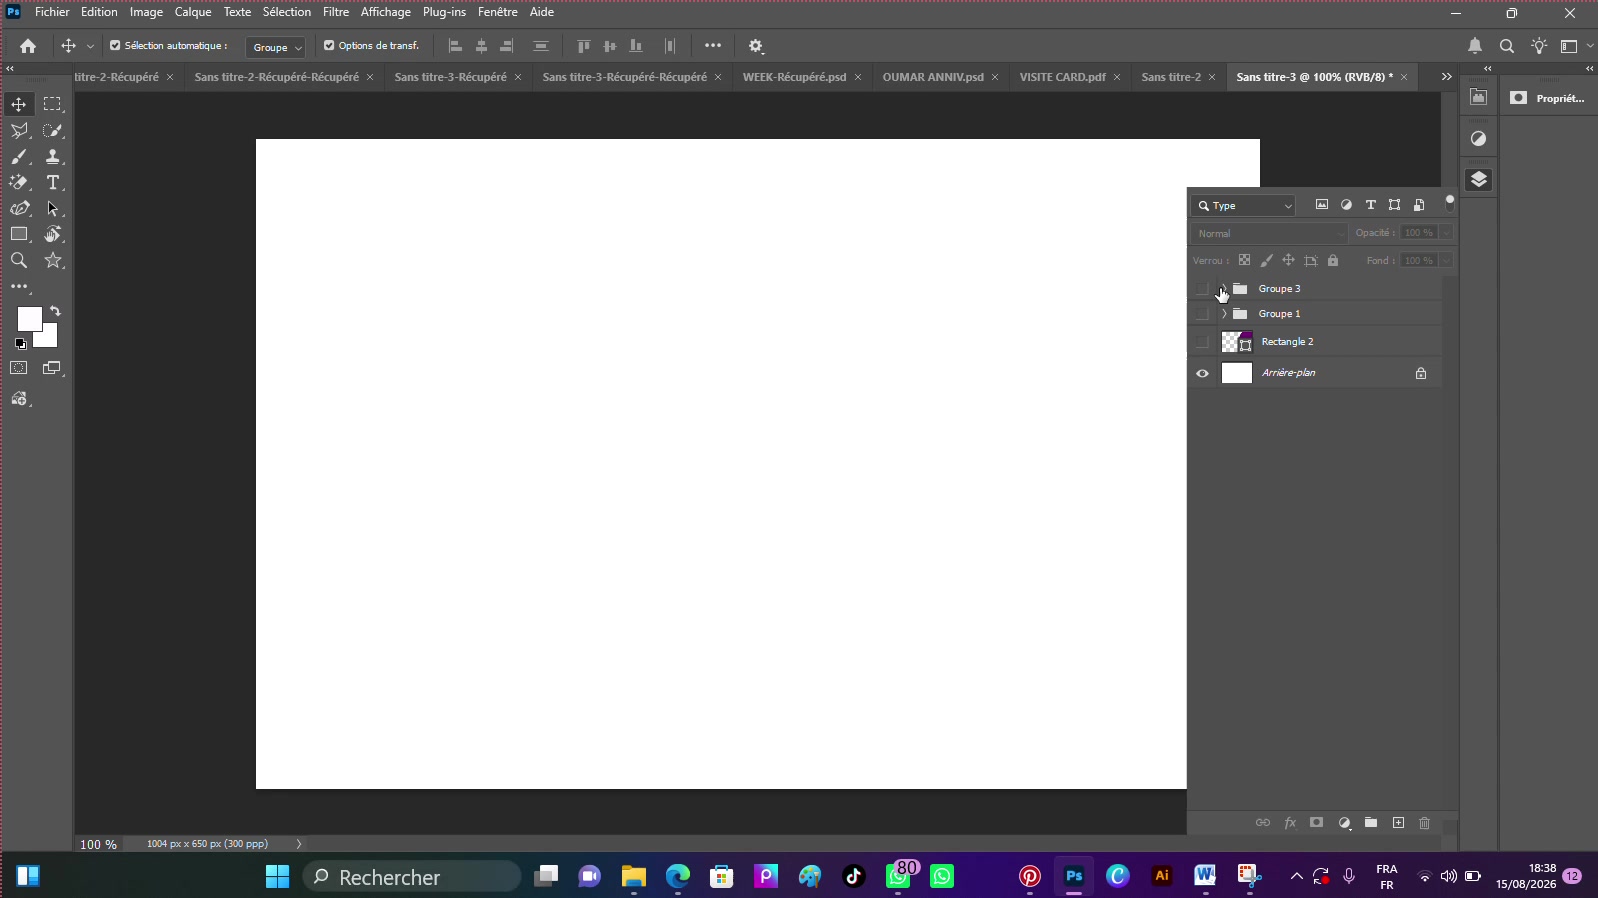Viewport: 1598px width, 898px height.
Task: Select the Clone Stamp tool
Action: (53, 157)
